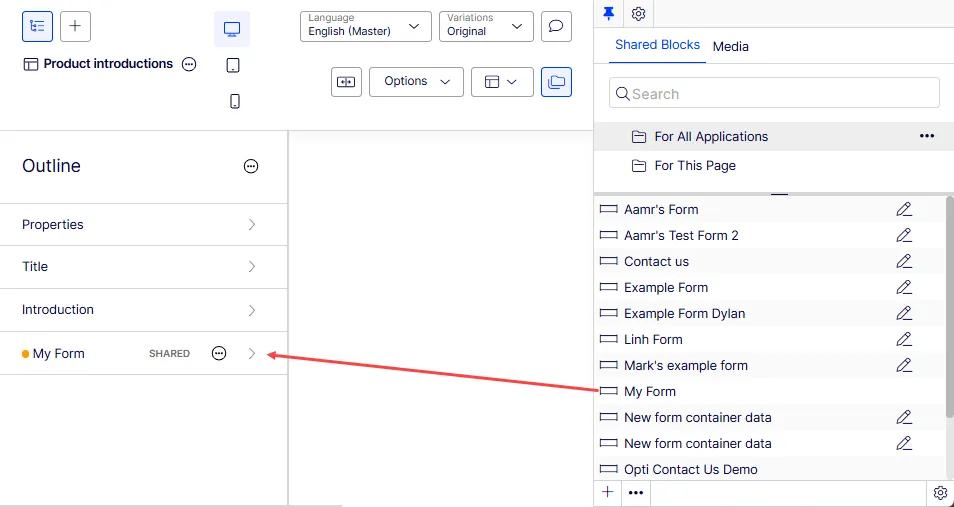The image size is (954, 507).
Task: Add new block with bottom plus icon
Action: [607, 492]
